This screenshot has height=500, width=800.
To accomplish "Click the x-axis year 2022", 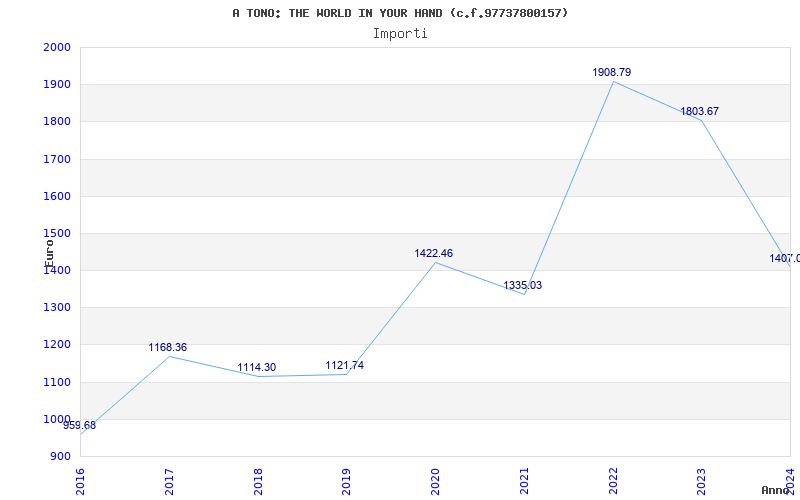I will (x=613, y=481).
